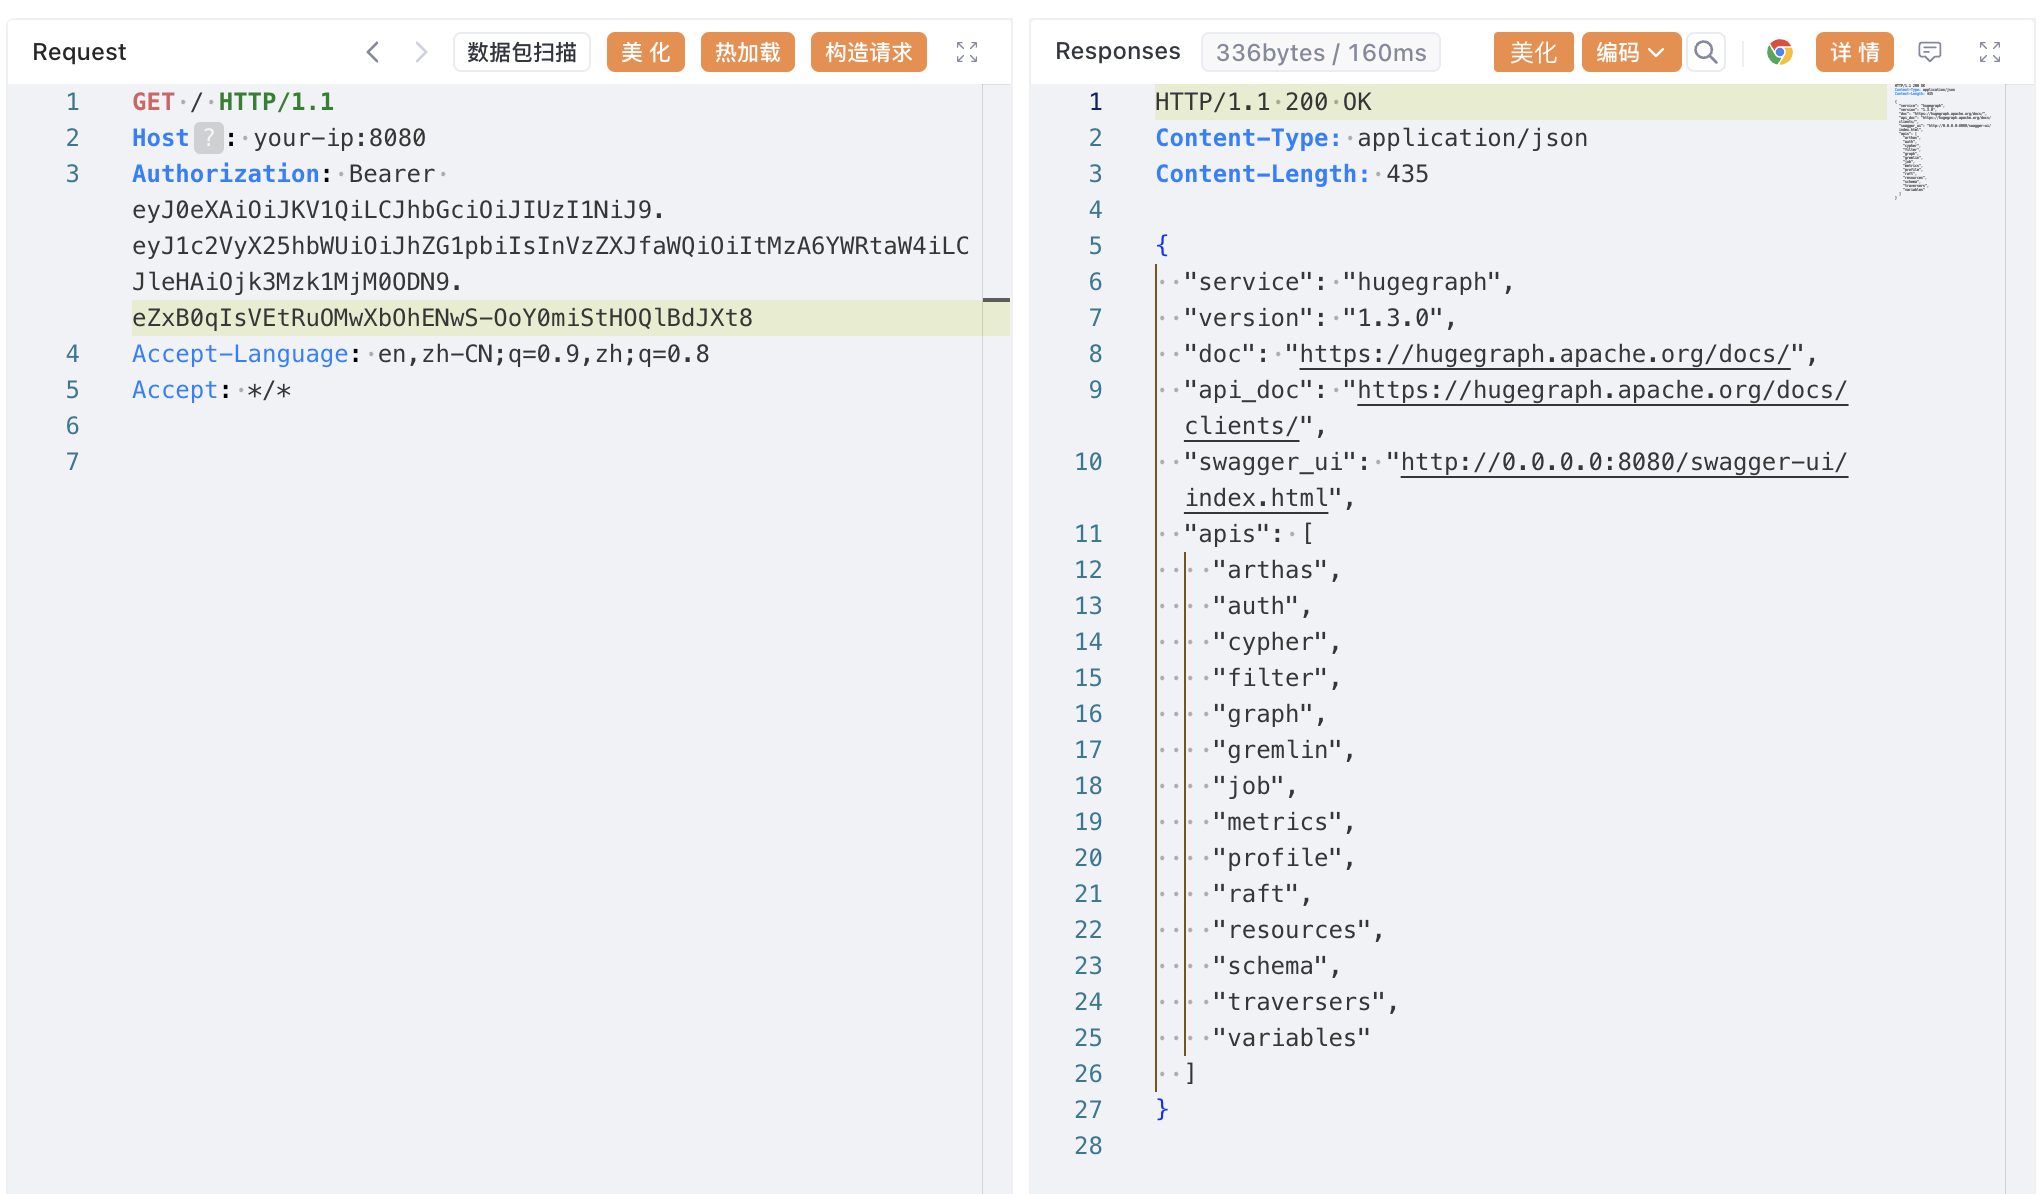Image resolution: width=2042 pixels, height=1194 pixels.
Task: Expand the Responses panel to fullscreen
Action: pyautogui.click(x=1989, y=52)
